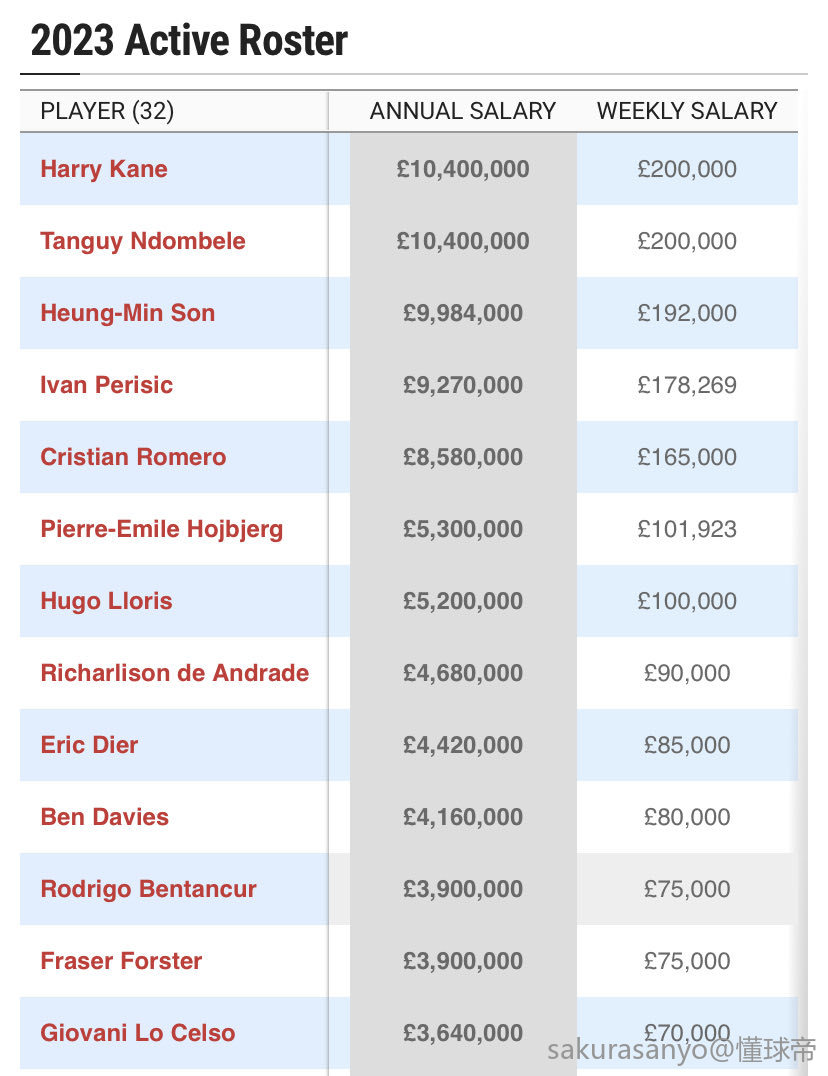Open Ben Davies player page
The image size is (828, 1076).
tap(105, 817)
